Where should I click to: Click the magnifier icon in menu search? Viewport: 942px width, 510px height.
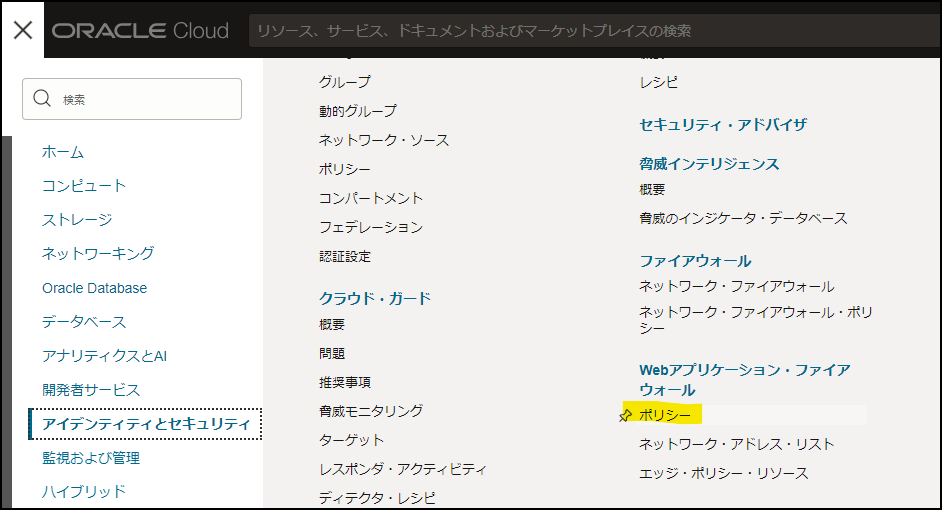point(41,98)
